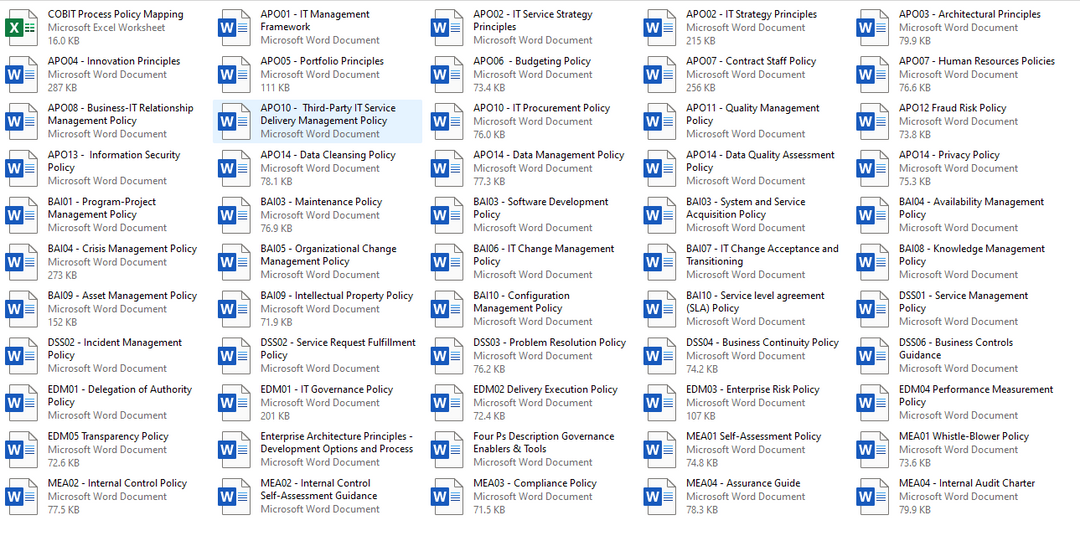Select the COBIT Process Policy Mapping Excel icon
This screenshot has width=1080, height=541.
click(x=21, y=27)
